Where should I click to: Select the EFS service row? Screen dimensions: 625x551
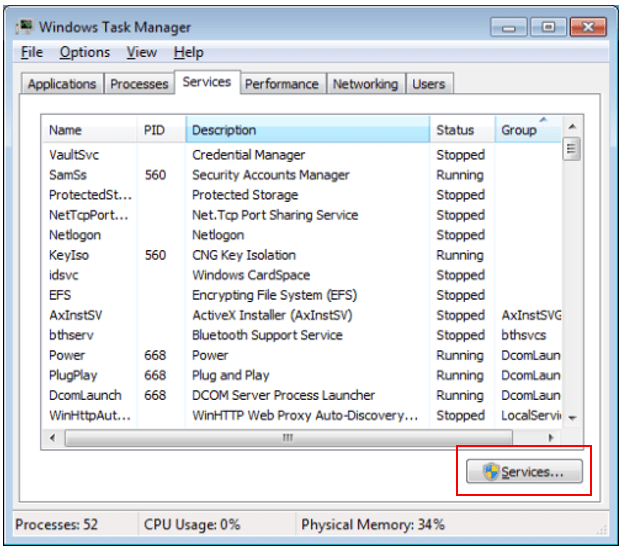[x=302, y=295]
